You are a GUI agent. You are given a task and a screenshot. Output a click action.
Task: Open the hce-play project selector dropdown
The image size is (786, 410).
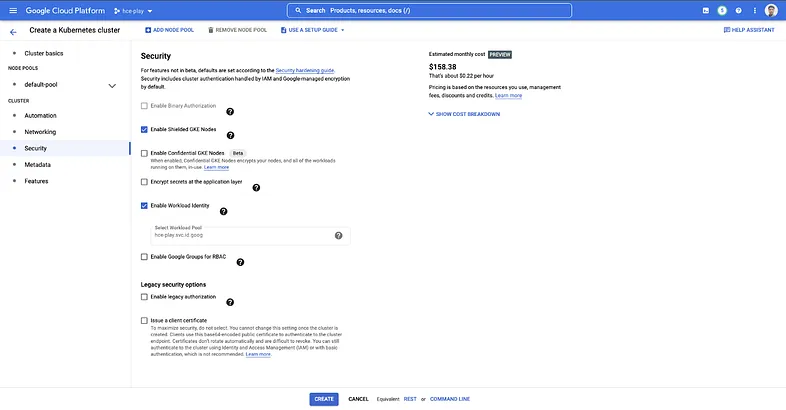(133, 11)
